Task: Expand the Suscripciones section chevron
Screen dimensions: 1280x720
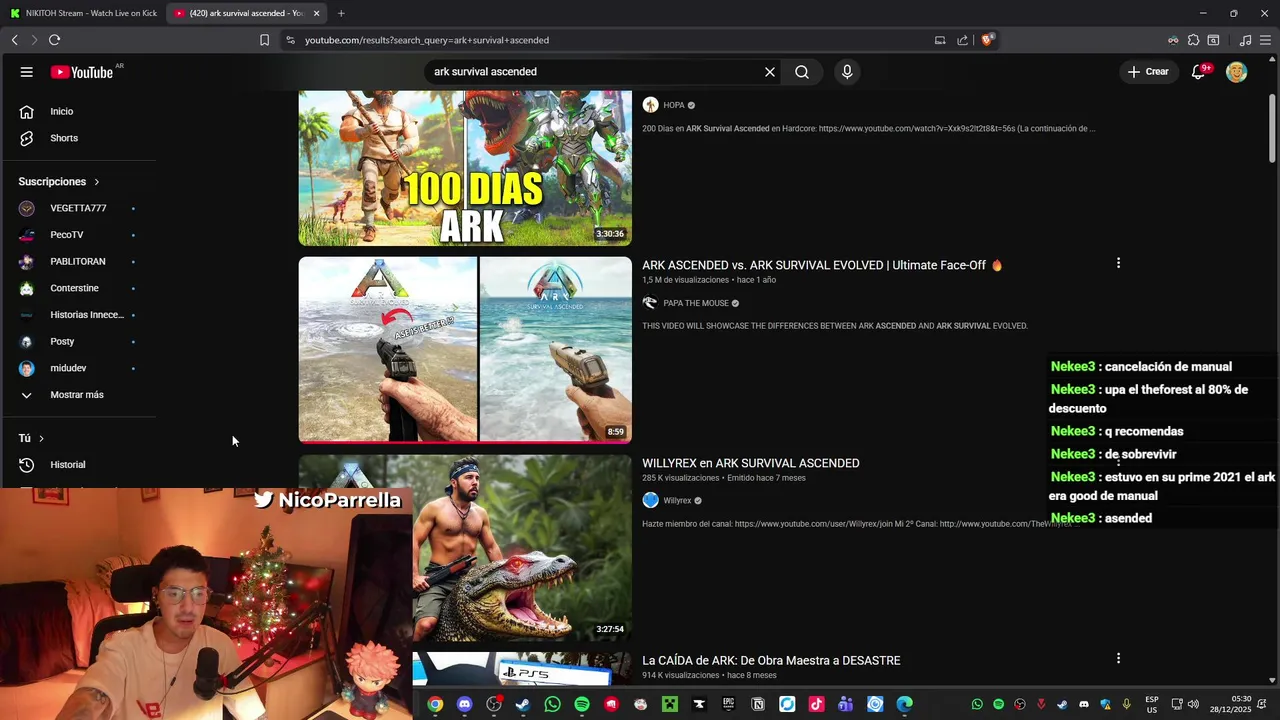Action: (97, 182)
